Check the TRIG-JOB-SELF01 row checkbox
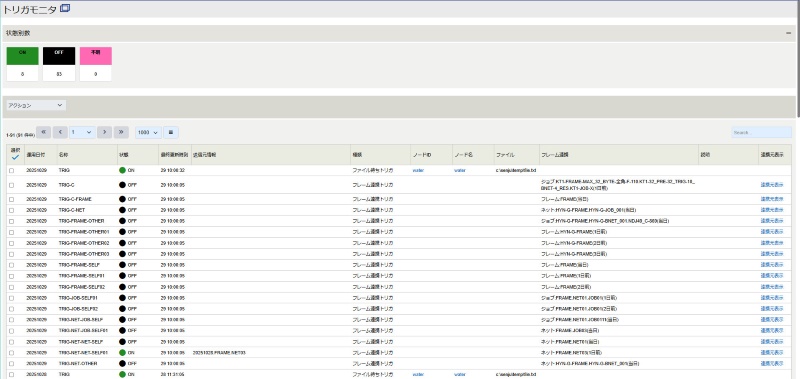 point(12,297)
